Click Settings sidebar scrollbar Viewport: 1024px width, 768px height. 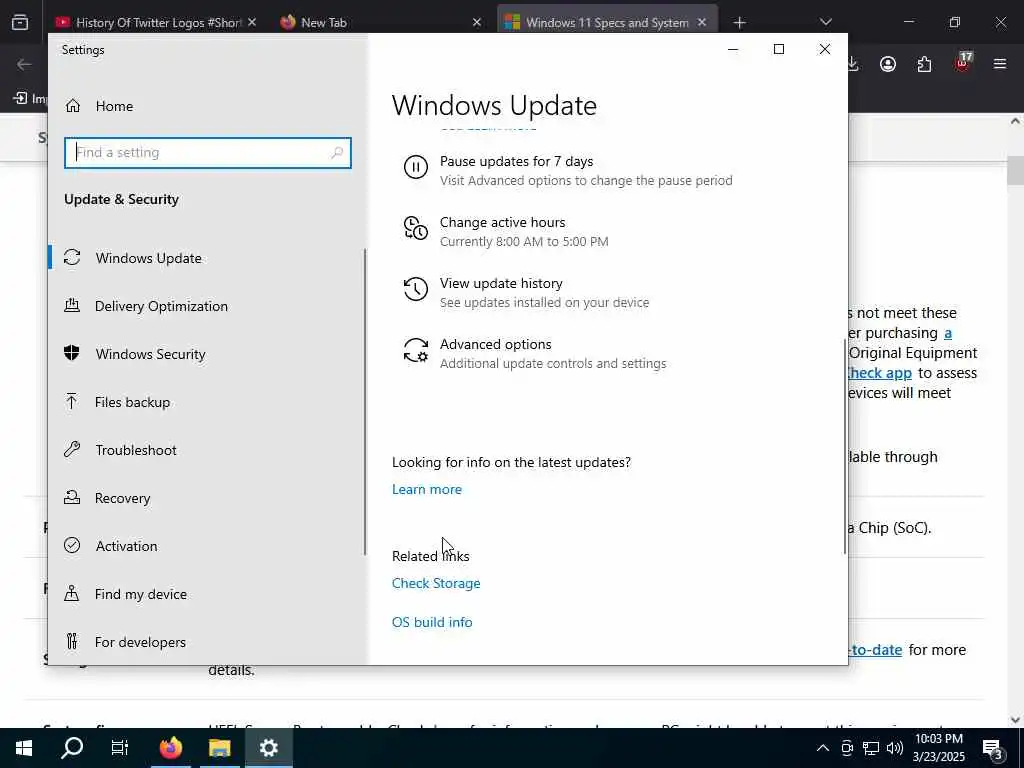(x=365, y=402)
